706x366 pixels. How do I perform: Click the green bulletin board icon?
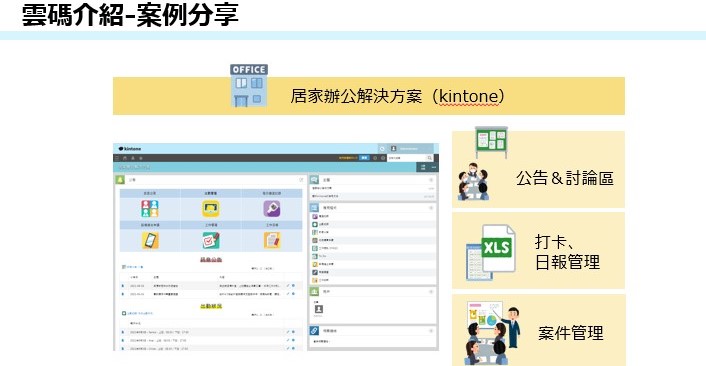tap(491, 142)
